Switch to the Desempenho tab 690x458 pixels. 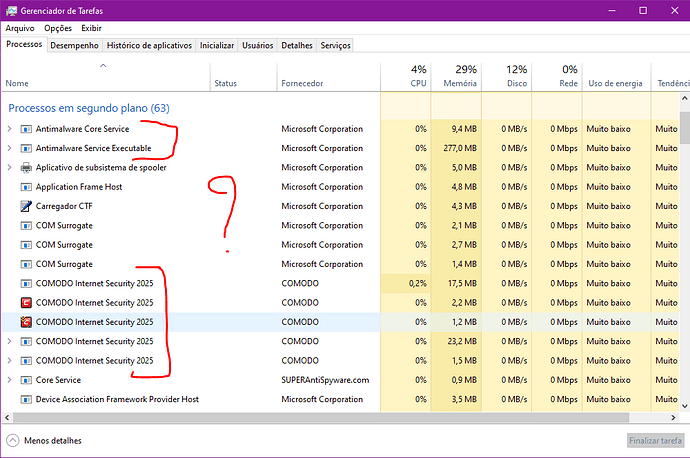(x=74, y=46)
